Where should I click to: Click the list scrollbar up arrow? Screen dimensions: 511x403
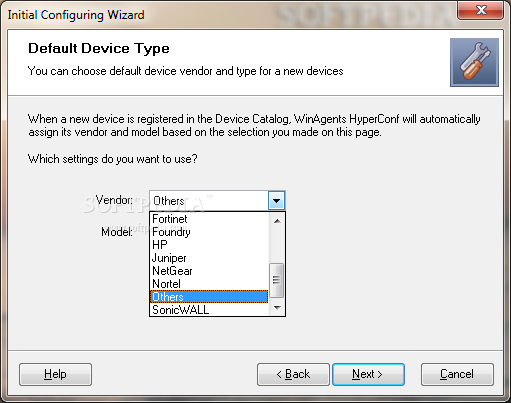coord(277,221)
